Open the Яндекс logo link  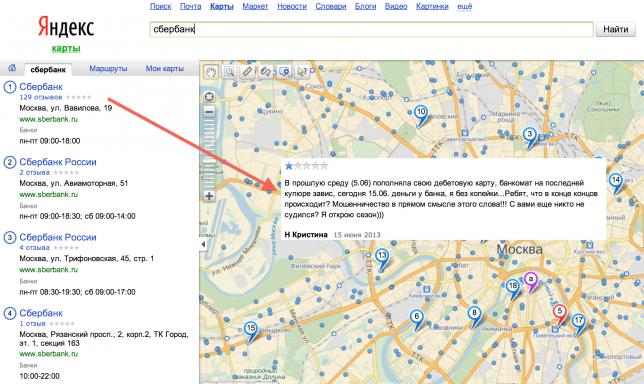66,27
